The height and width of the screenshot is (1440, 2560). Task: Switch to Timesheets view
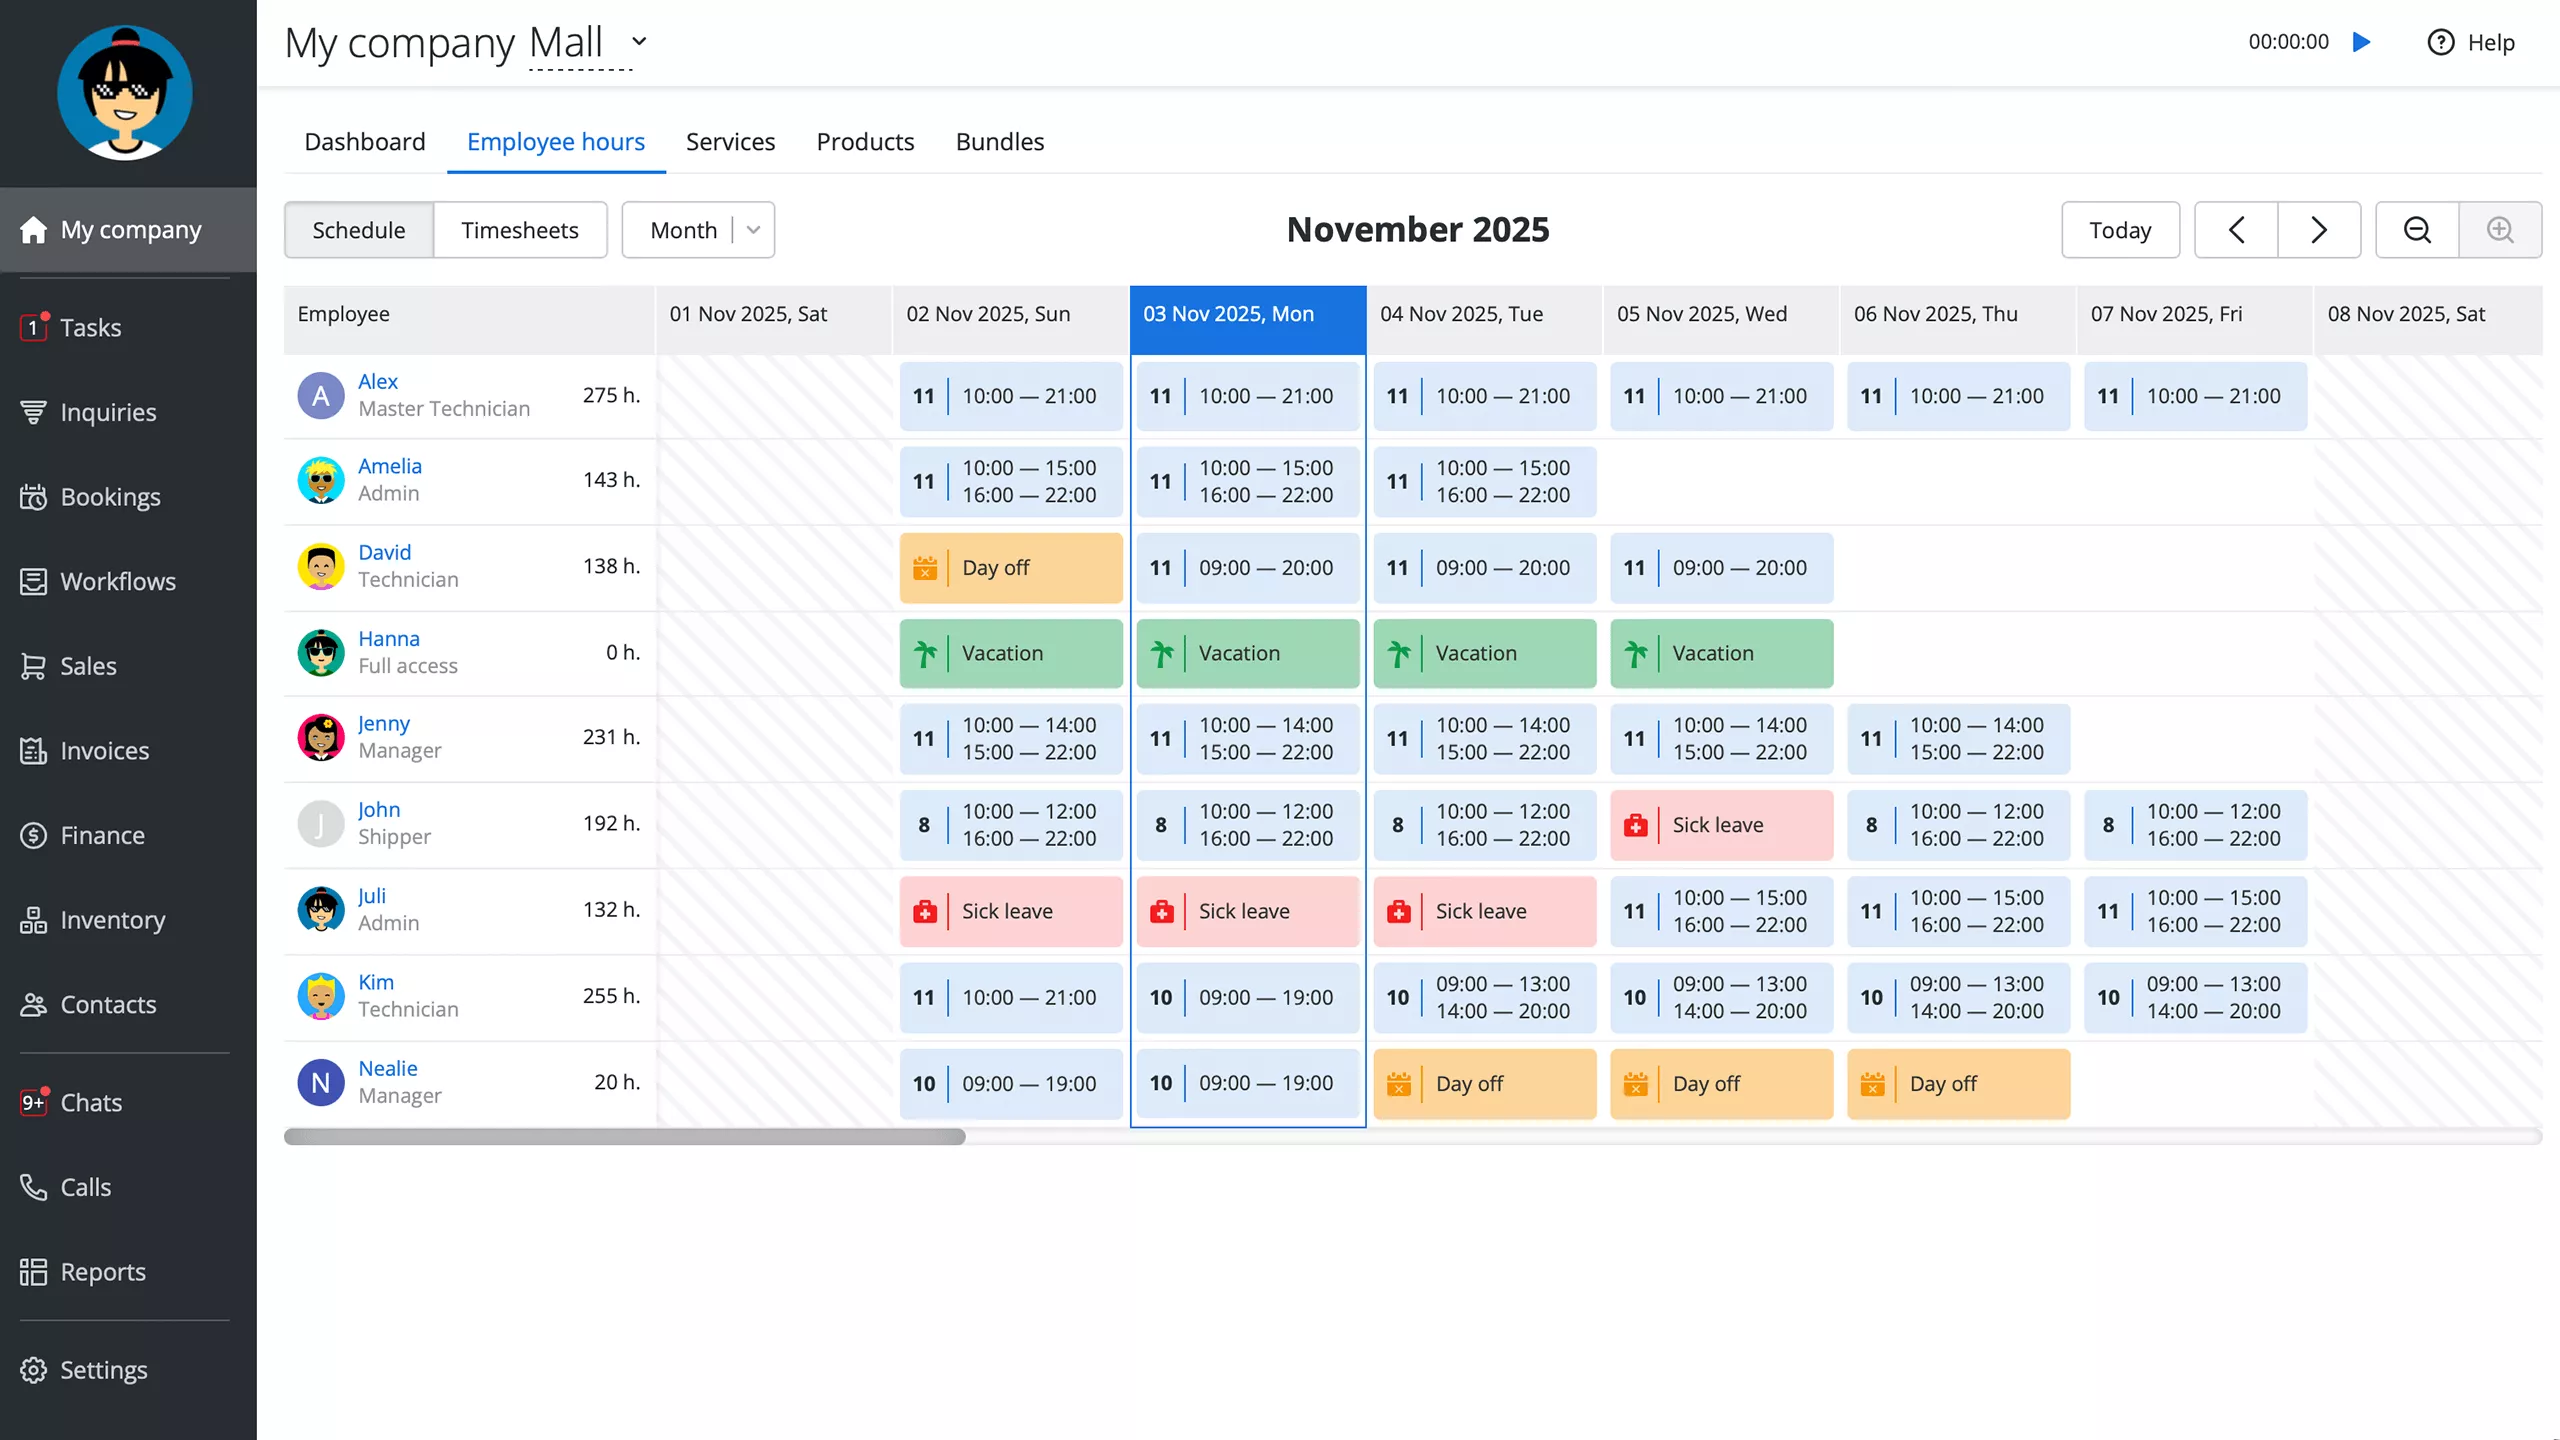pyautogui.click(x=519, y=230)
